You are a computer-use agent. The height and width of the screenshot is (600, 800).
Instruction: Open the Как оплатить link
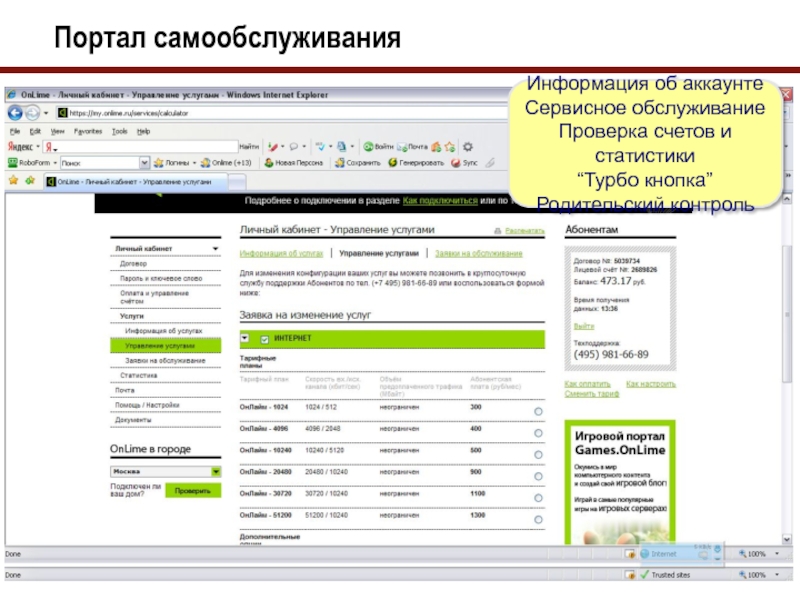587,384
